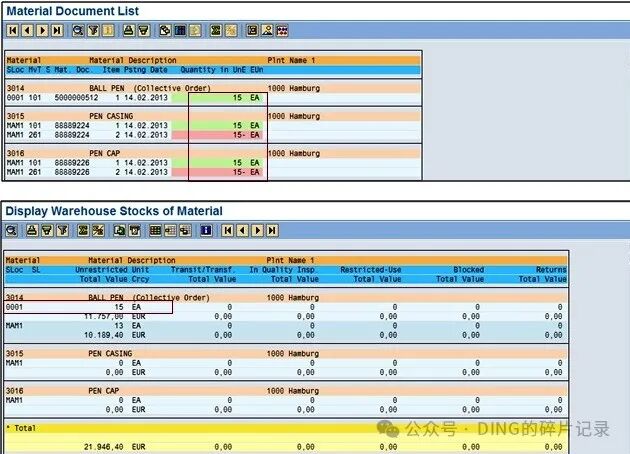
Task: Select MAM1 row with 13 EA under BALL PEN
Action: pyautogui.click(x=286, y=326)
